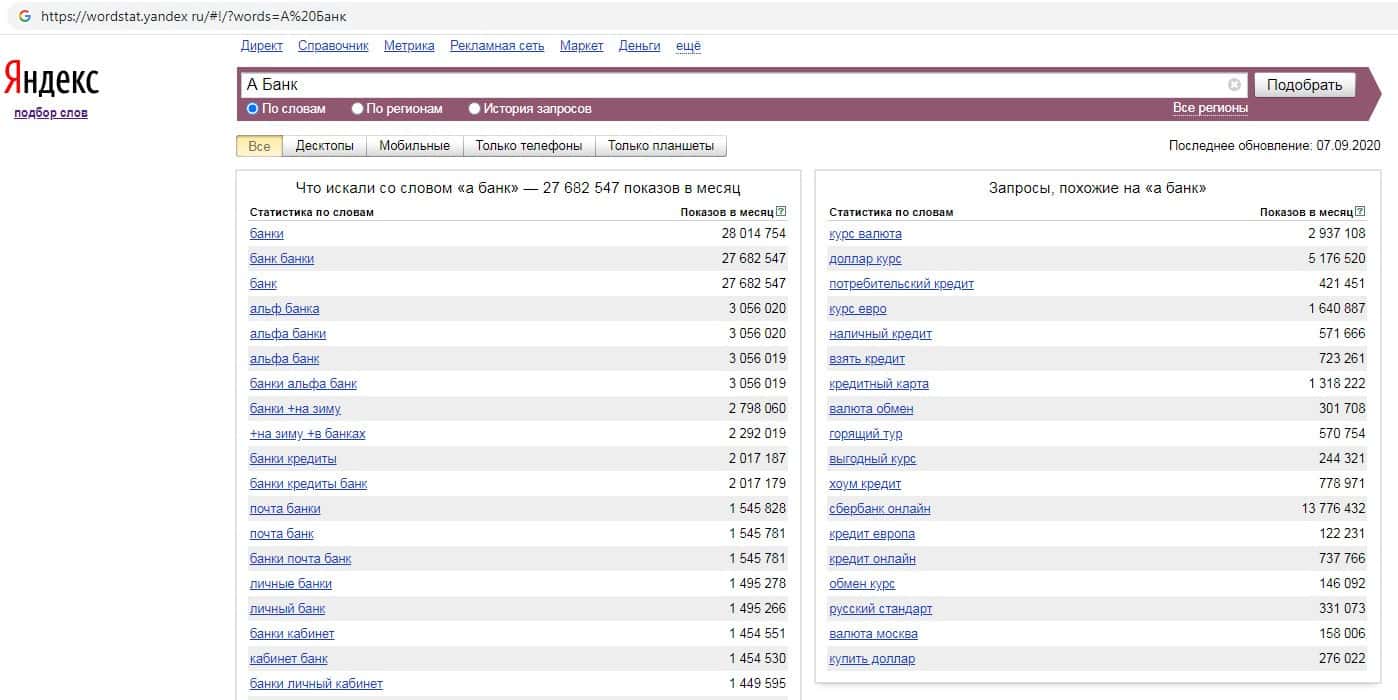Click the Google site icon in address bar
Image resolution: width=1398 pixels, height=700 pixels.
click(x=24, y=16)
